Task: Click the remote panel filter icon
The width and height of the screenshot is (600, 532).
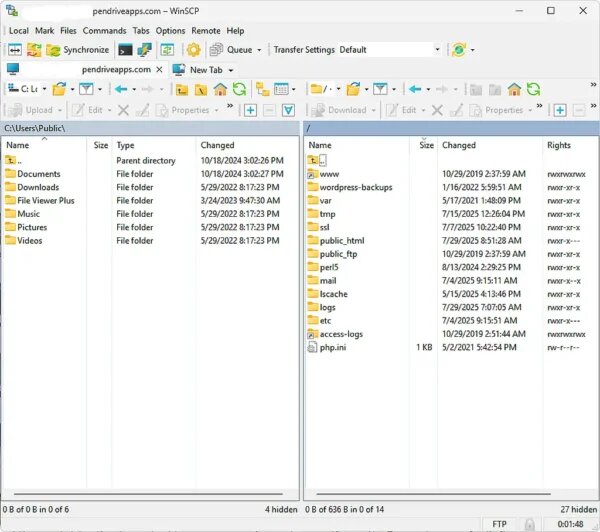Action: tap(380, 90)
